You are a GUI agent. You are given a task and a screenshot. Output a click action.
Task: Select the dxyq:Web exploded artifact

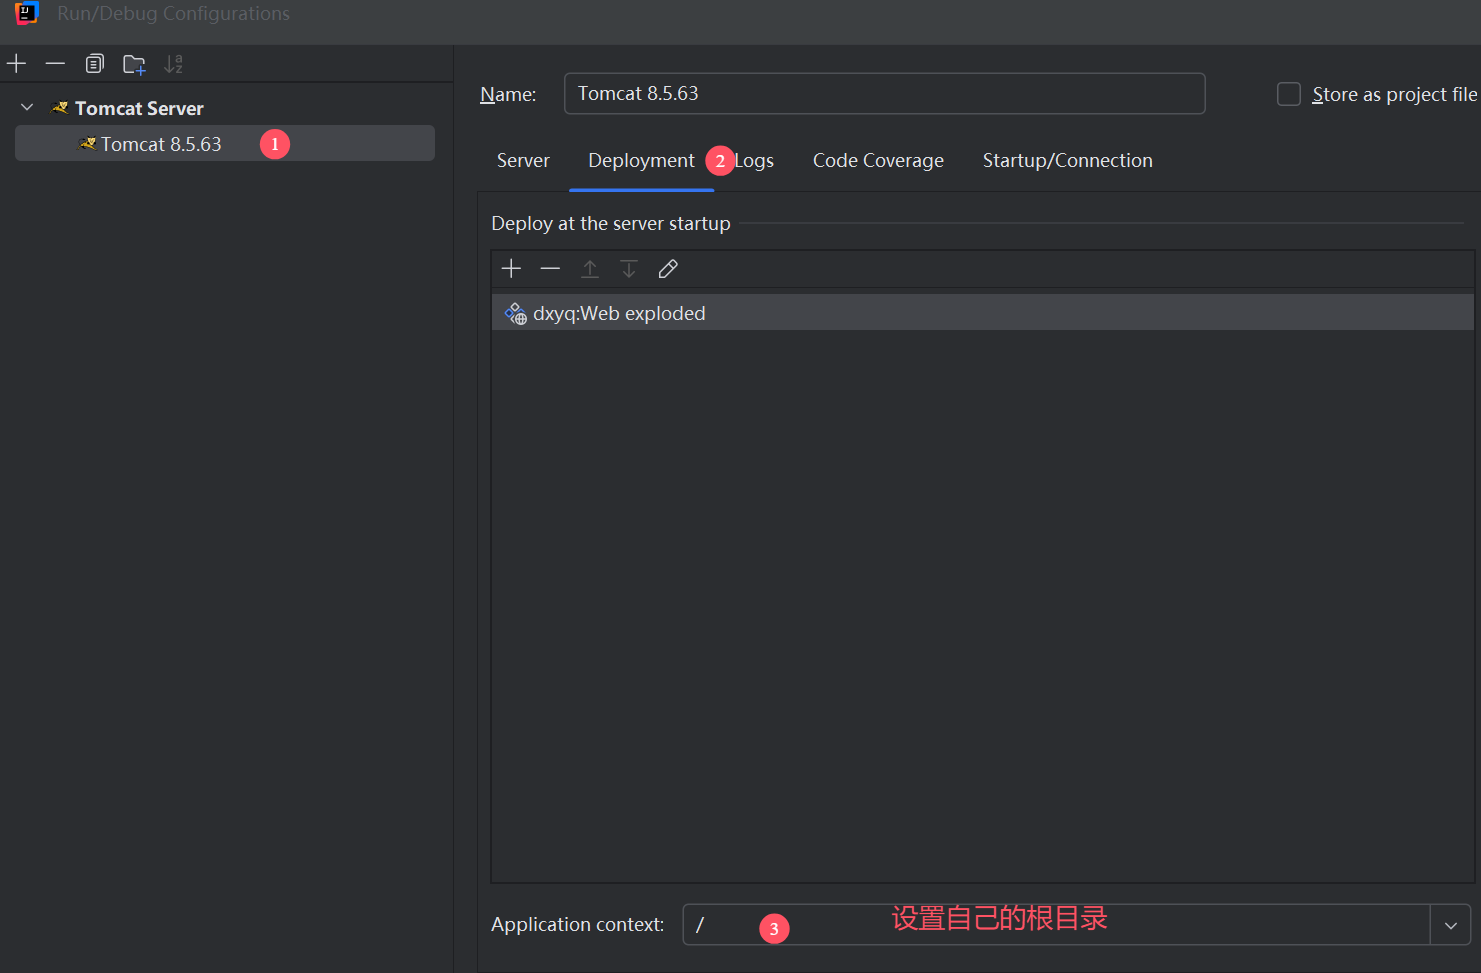619,313
